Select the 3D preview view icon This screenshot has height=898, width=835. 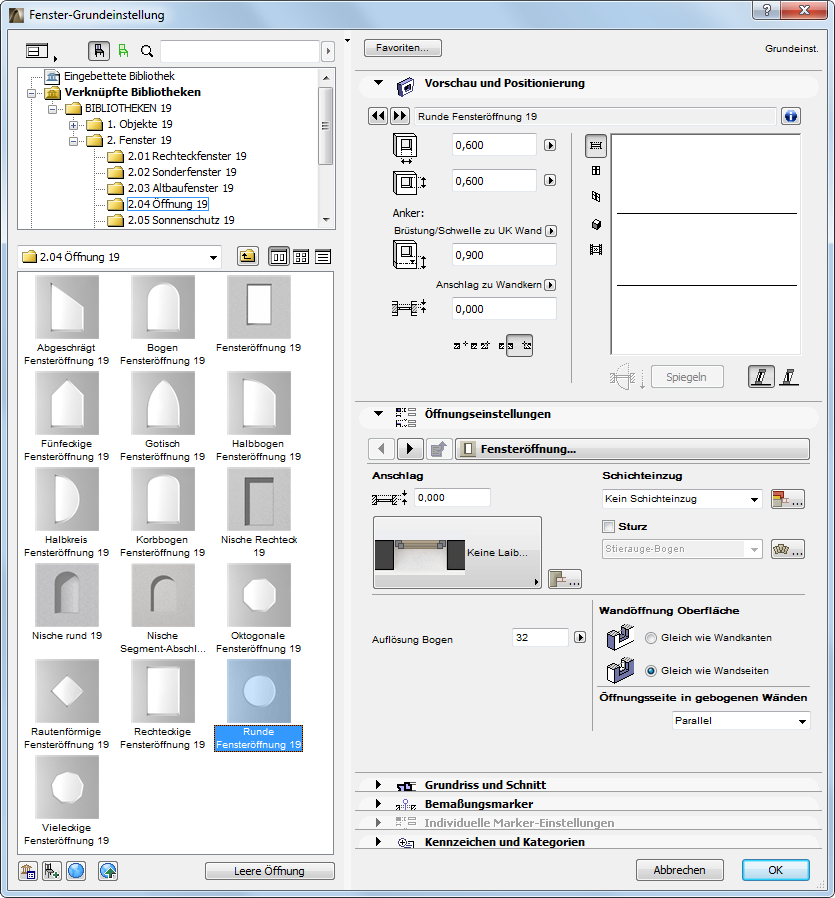click(x=596, y=224)
